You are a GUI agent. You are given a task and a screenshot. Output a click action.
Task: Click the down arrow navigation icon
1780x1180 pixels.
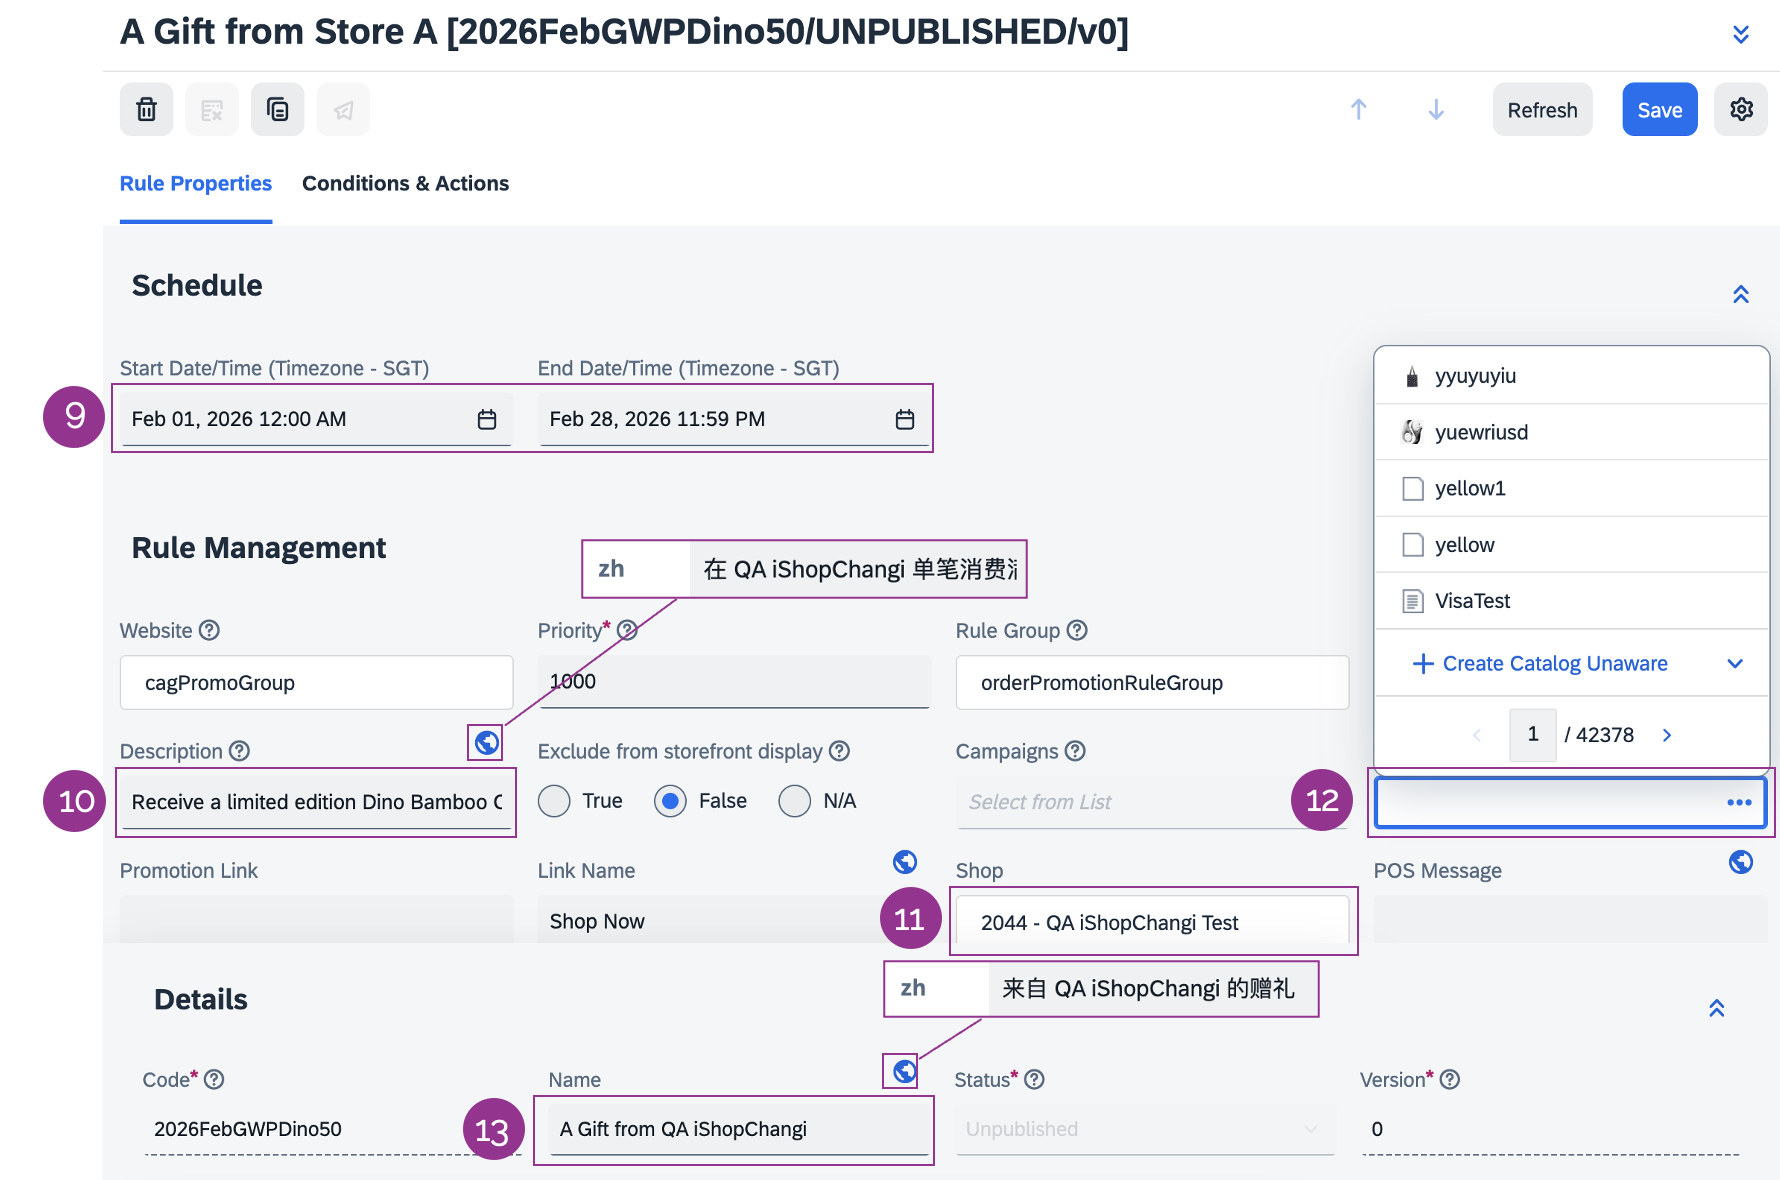click(1435, 110)
